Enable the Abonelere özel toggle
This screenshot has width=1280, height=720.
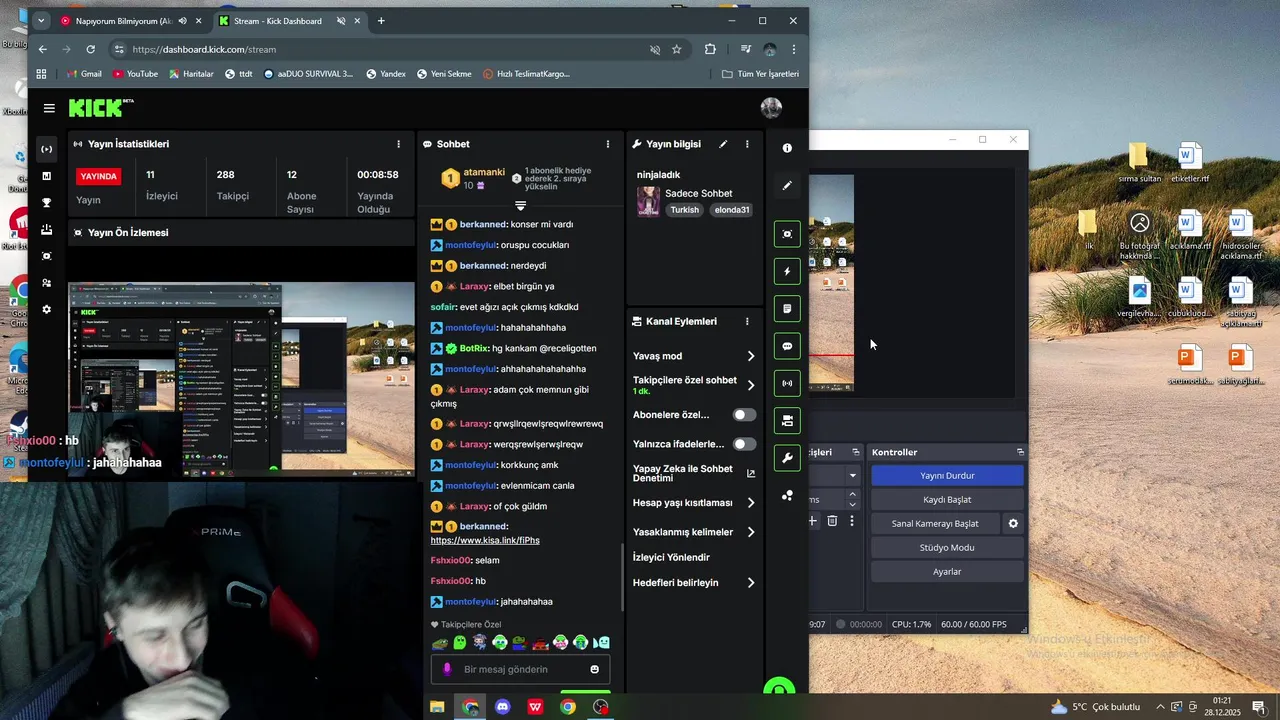744,415
